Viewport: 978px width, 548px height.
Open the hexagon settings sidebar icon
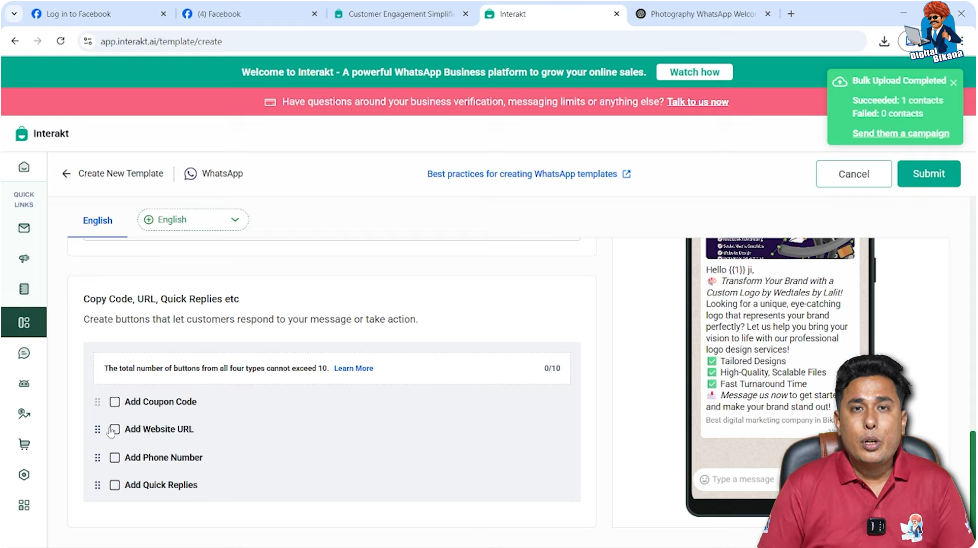point(24,474)
